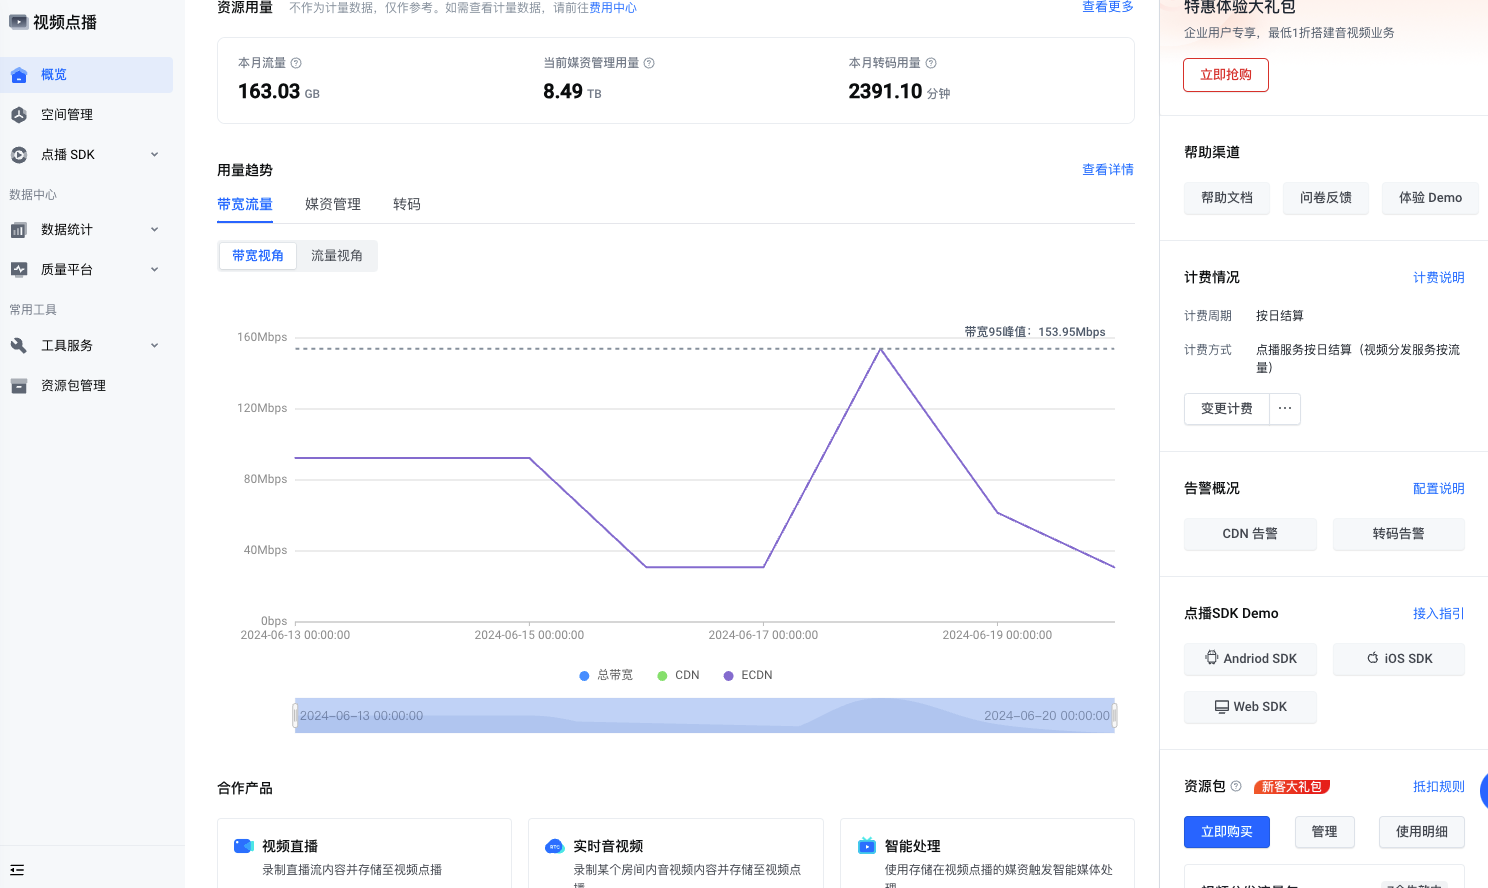Viewport: 1488px width, 888px height.
Task: Click help icon next to 本月转码用量
Action: [x=931, y=63]
